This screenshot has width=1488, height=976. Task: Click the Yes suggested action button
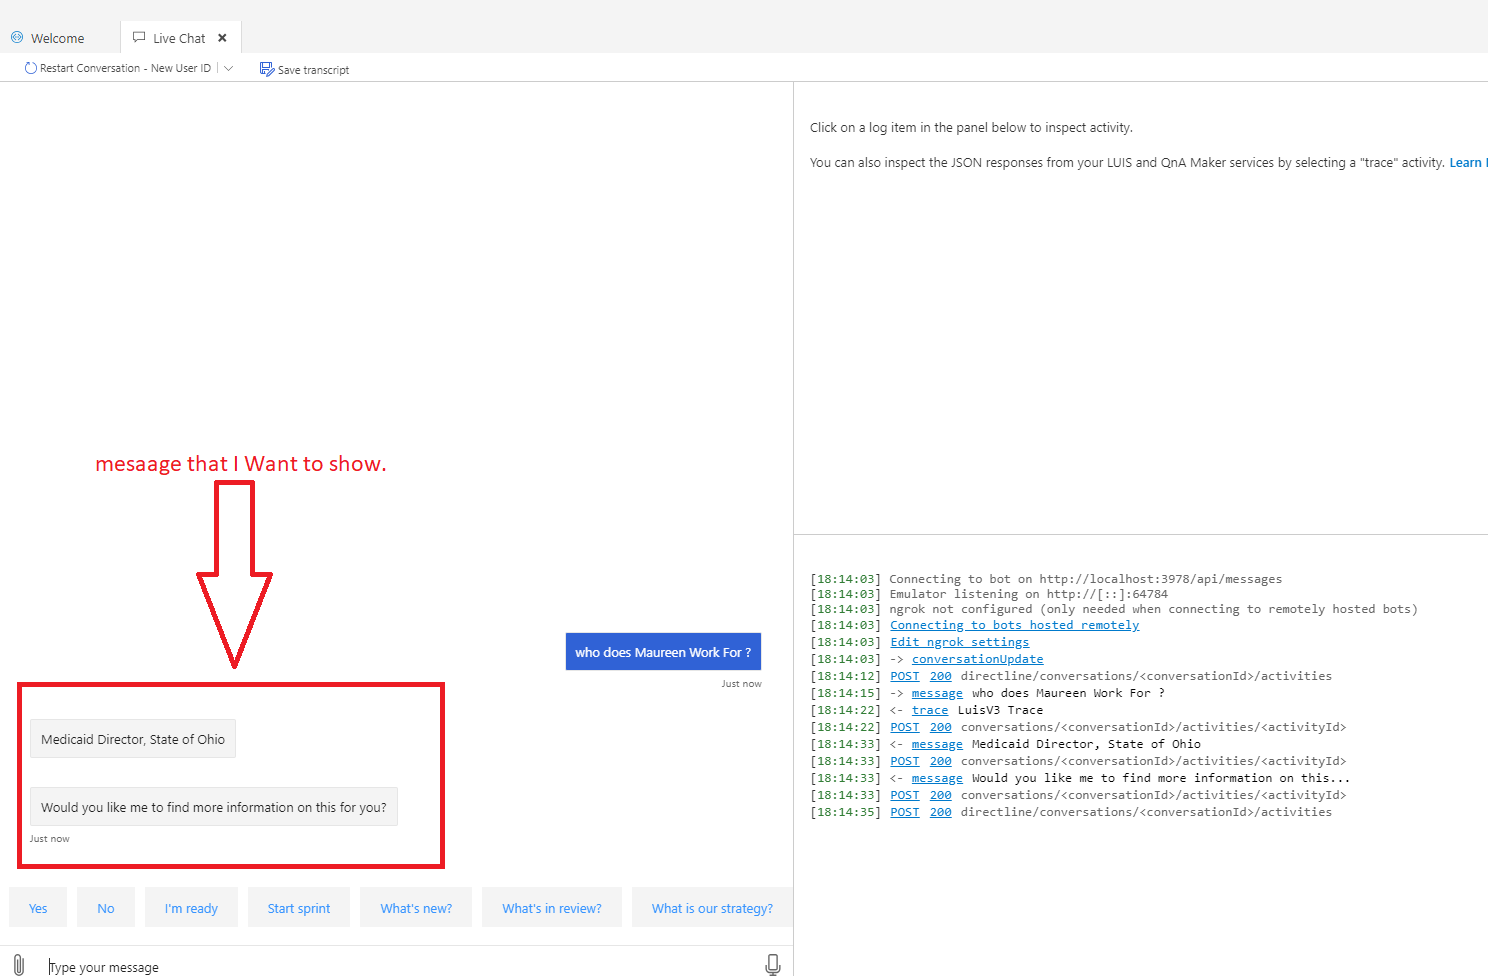(37, 907)
